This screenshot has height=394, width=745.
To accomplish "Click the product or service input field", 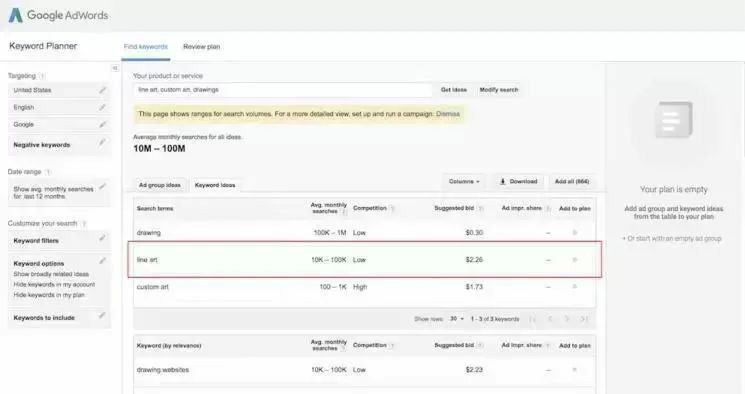I will (283, 90).
